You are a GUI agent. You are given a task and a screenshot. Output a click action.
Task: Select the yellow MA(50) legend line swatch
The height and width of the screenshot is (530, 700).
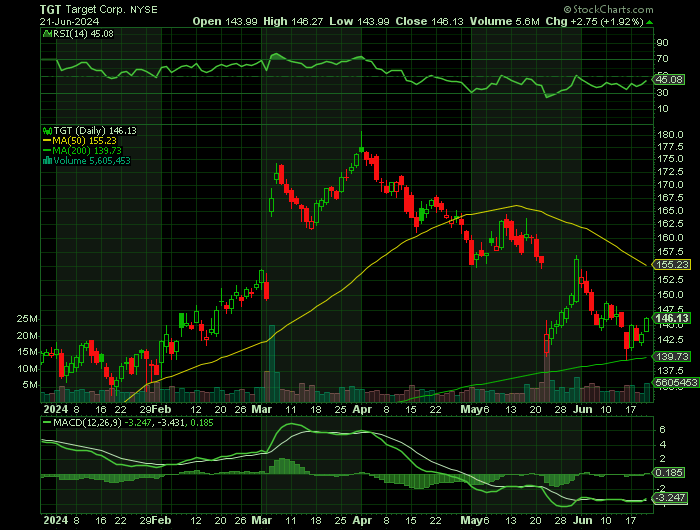coord(47,141)
